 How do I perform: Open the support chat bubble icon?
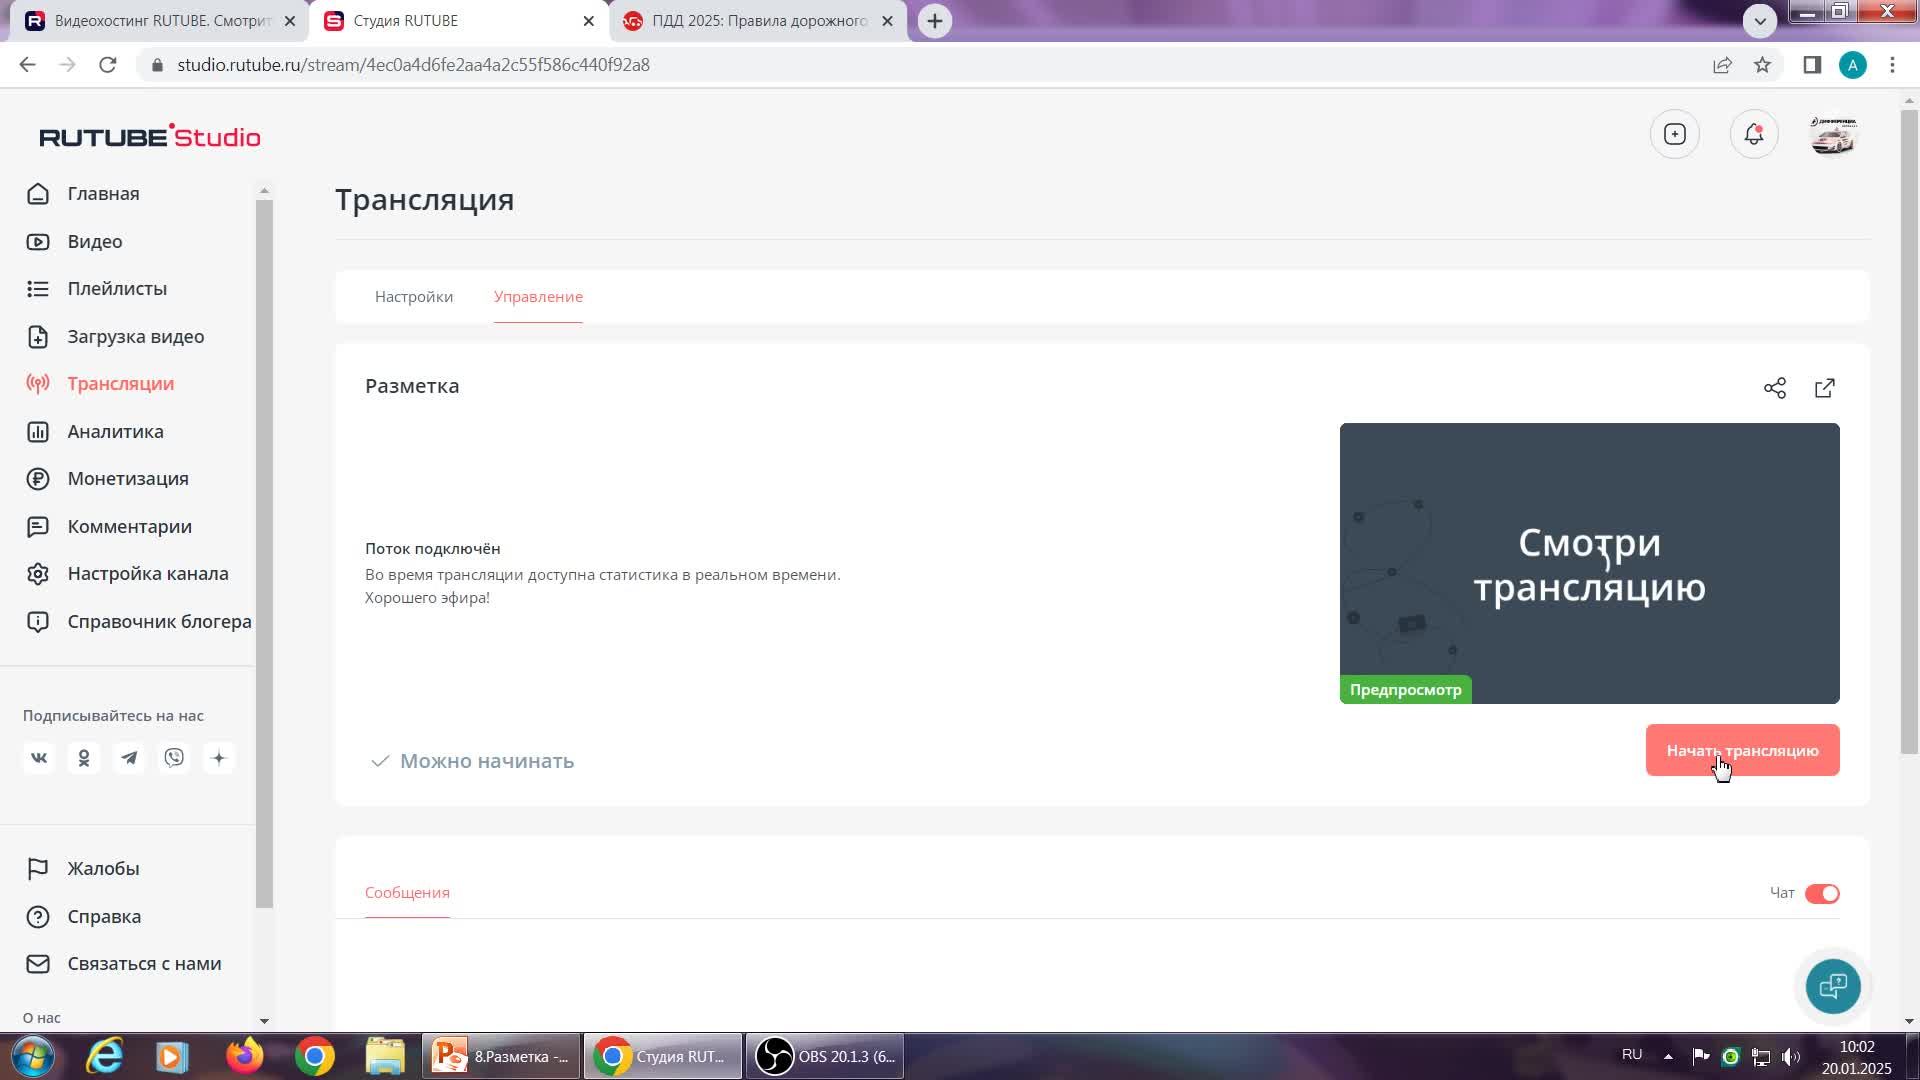(x=1832, y=986)
